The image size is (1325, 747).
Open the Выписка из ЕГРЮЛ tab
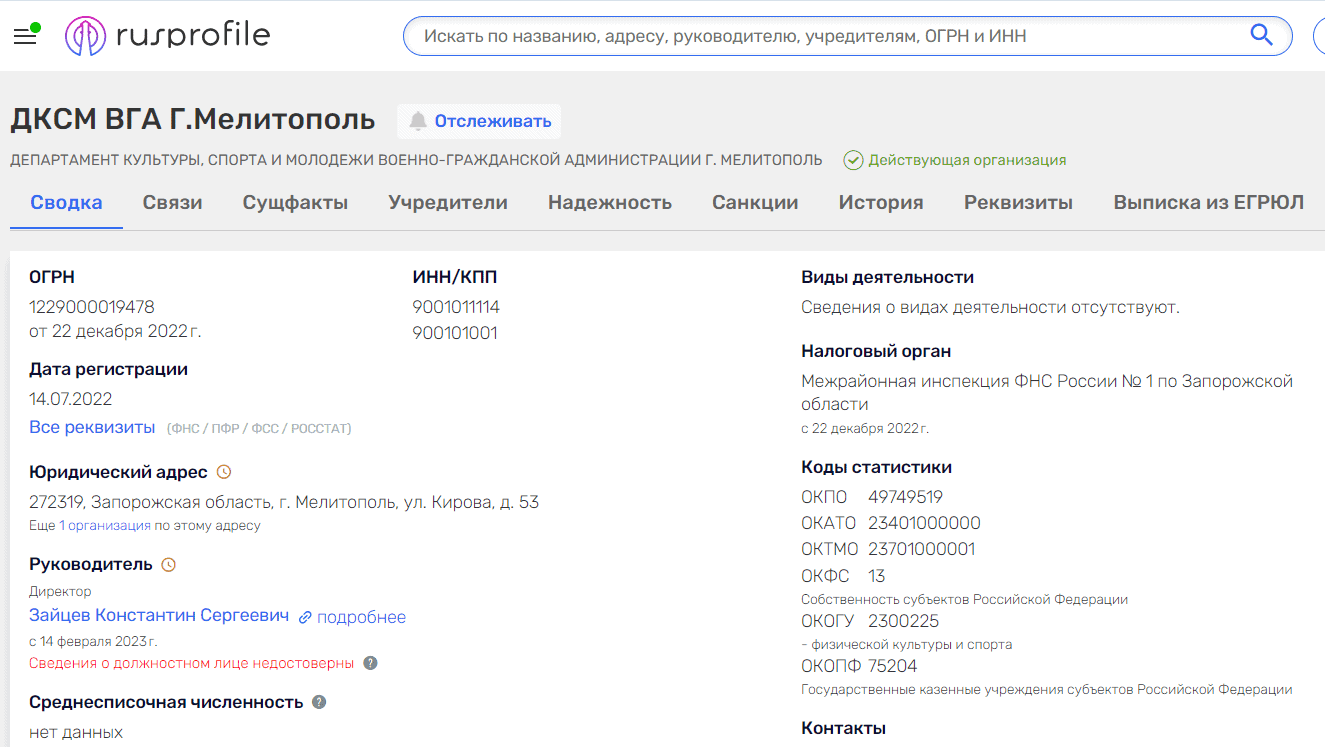point(1208,203)
